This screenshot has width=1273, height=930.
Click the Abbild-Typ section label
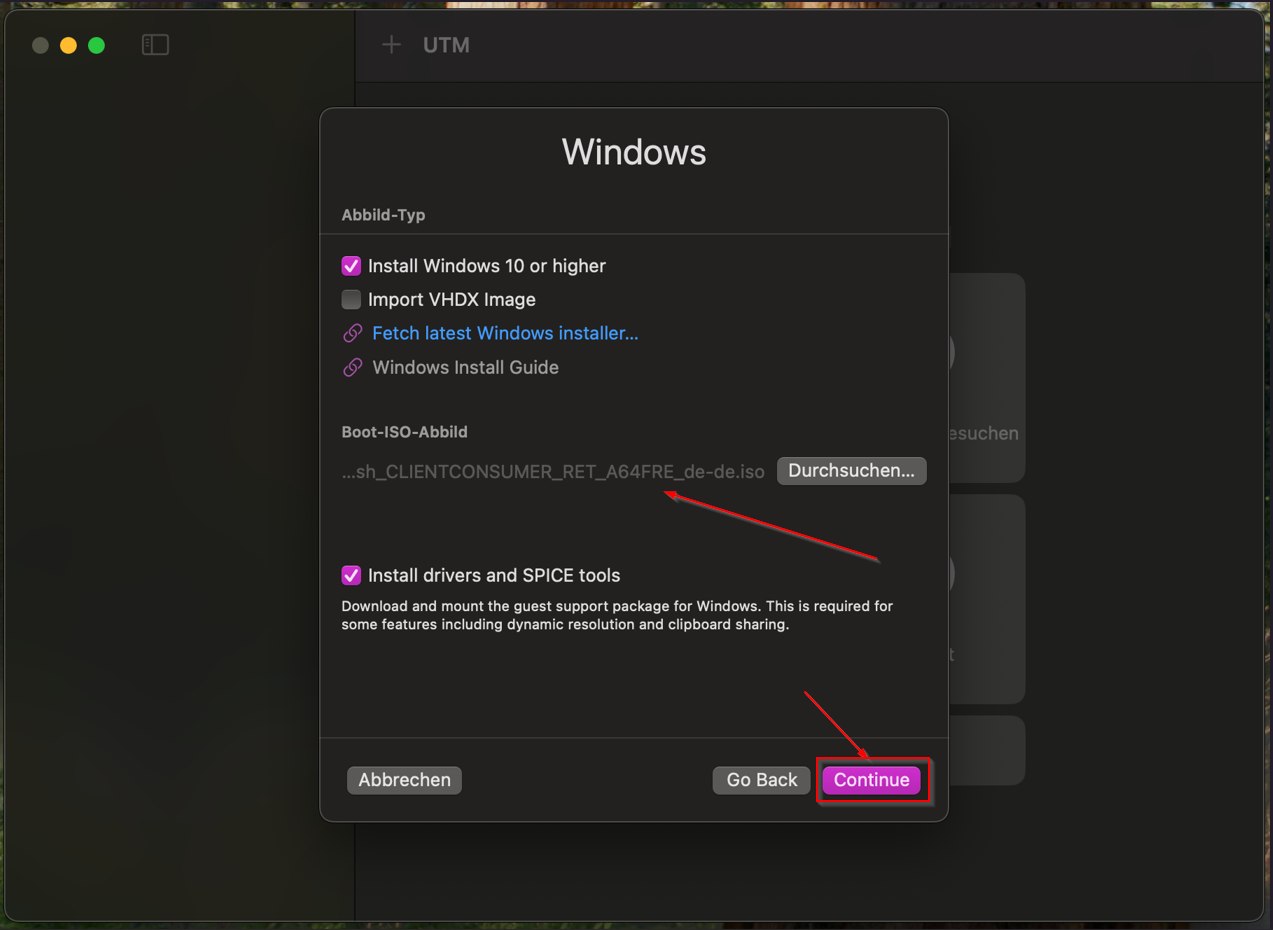[x=383, y=215]
